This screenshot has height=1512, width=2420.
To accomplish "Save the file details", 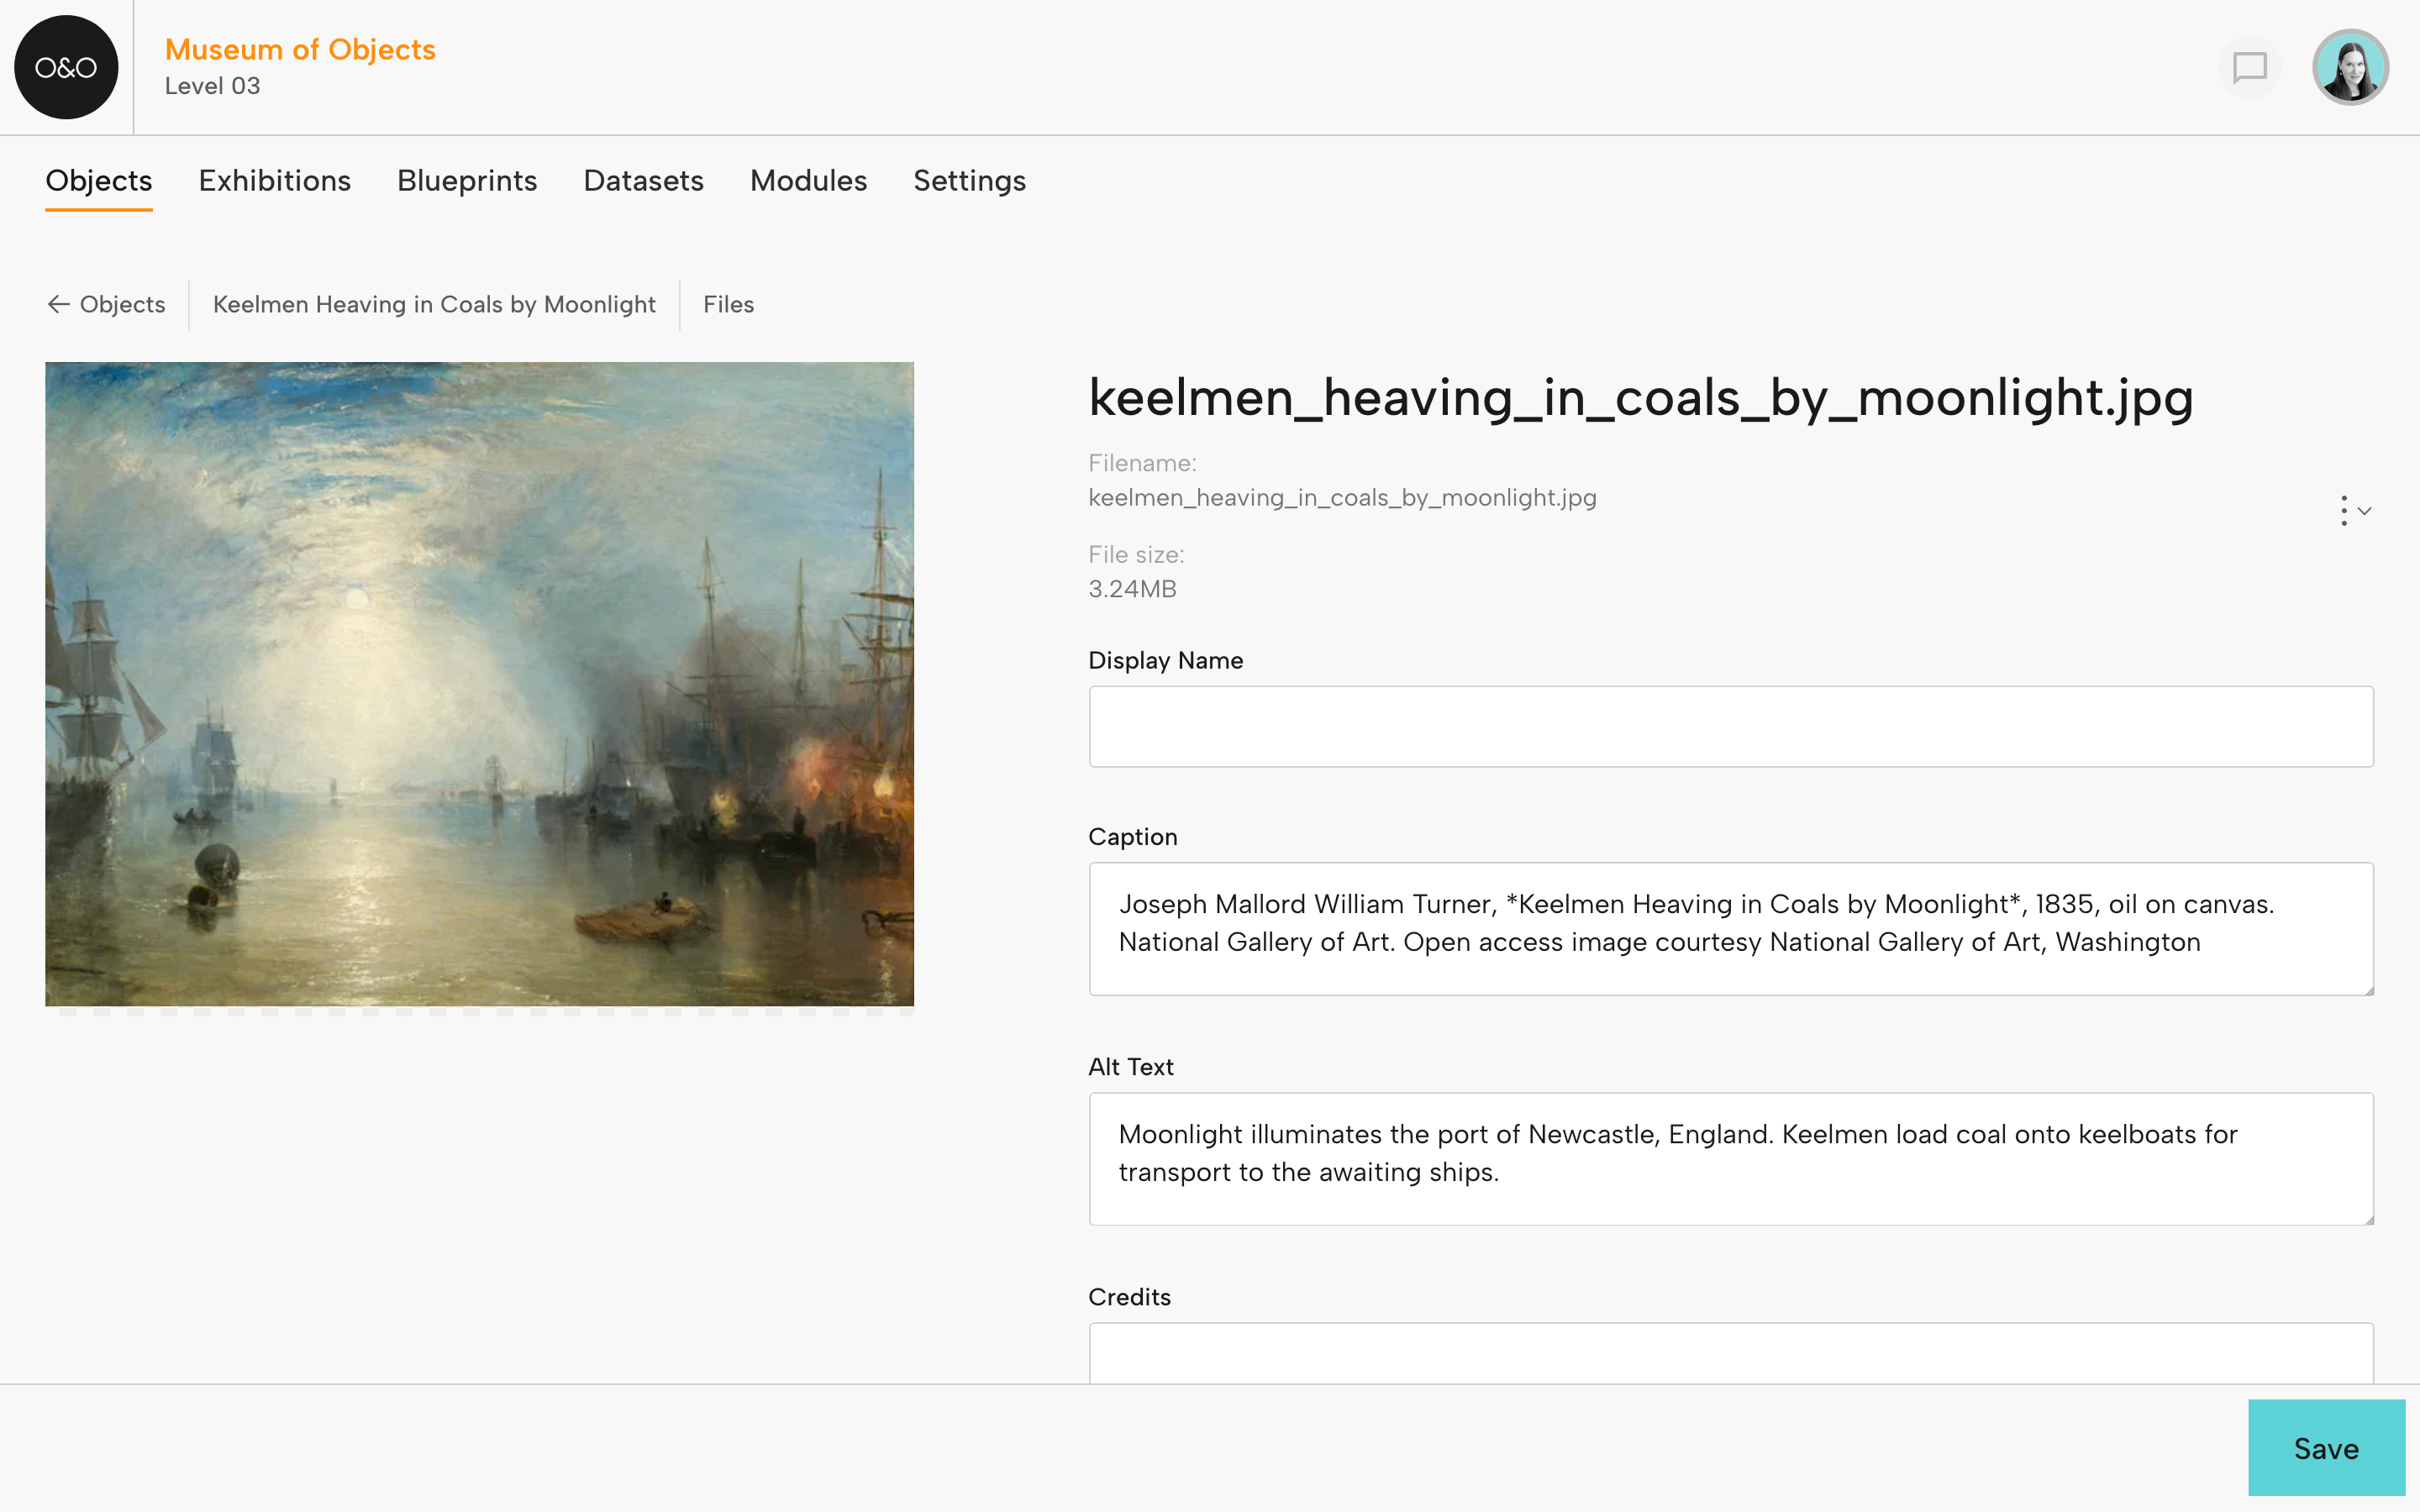I will (2326, 1448).
